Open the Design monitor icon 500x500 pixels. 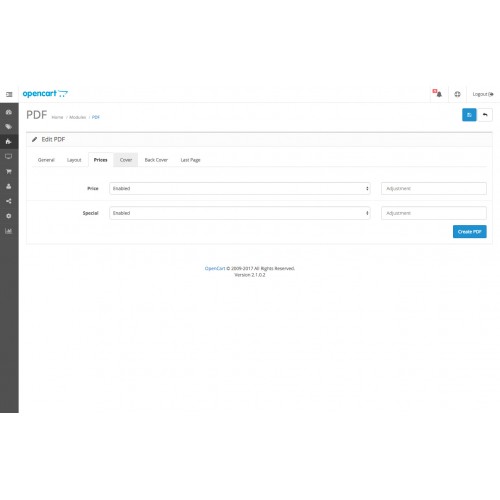point(9,156)
